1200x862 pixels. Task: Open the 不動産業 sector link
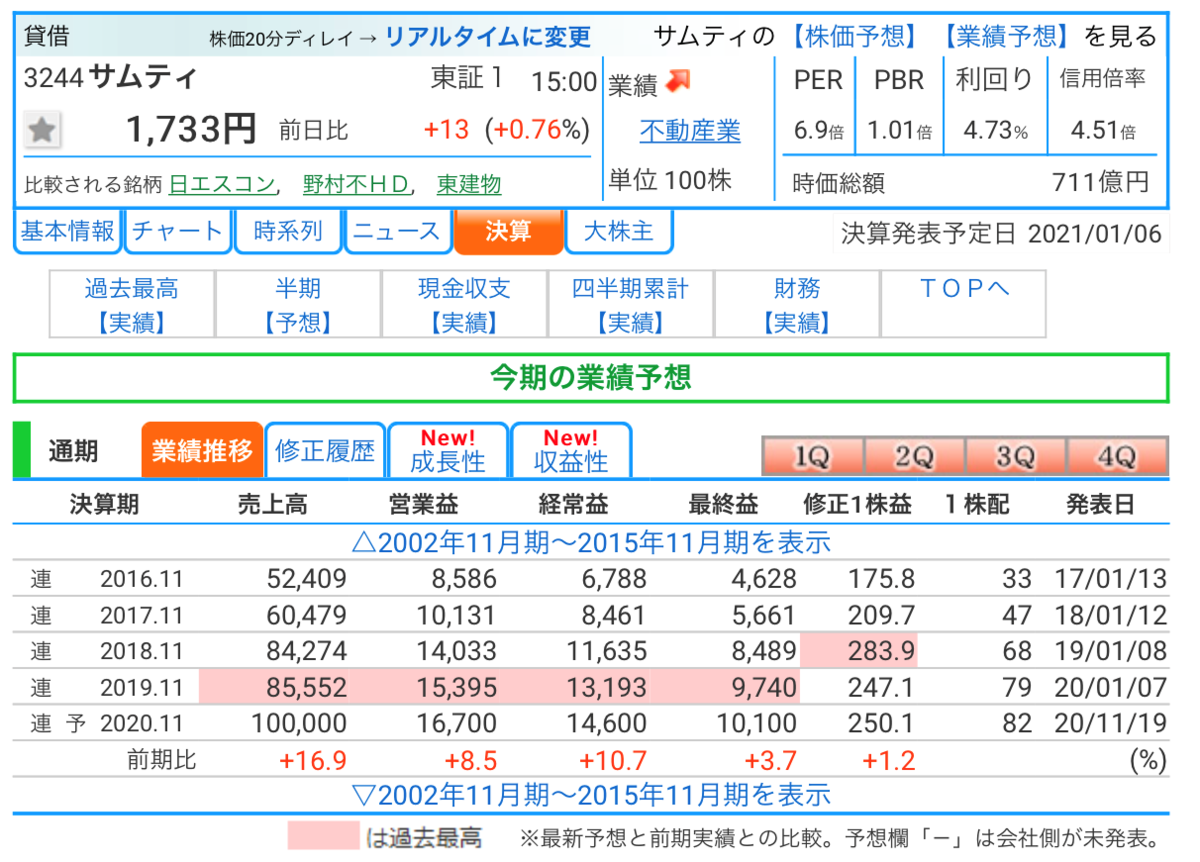[690, 131]
